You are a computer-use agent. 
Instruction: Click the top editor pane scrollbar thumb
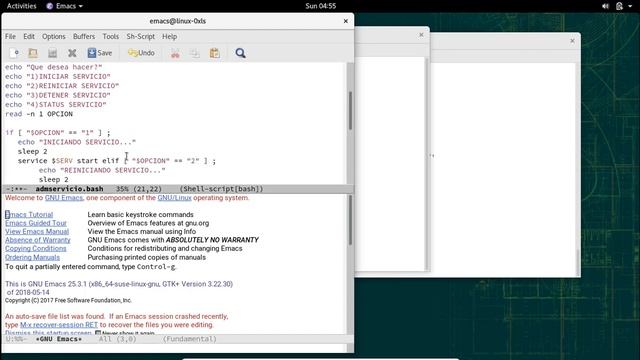coord(350,111)
